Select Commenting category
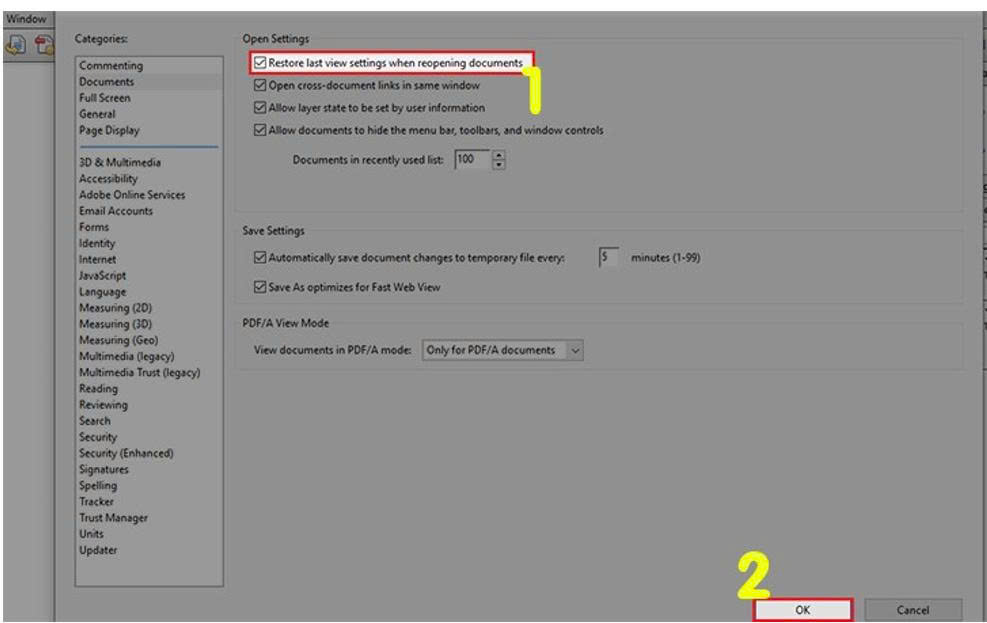The width and height of the screenshot is (987, 623). pyautogui.click(x=111, y=65)
